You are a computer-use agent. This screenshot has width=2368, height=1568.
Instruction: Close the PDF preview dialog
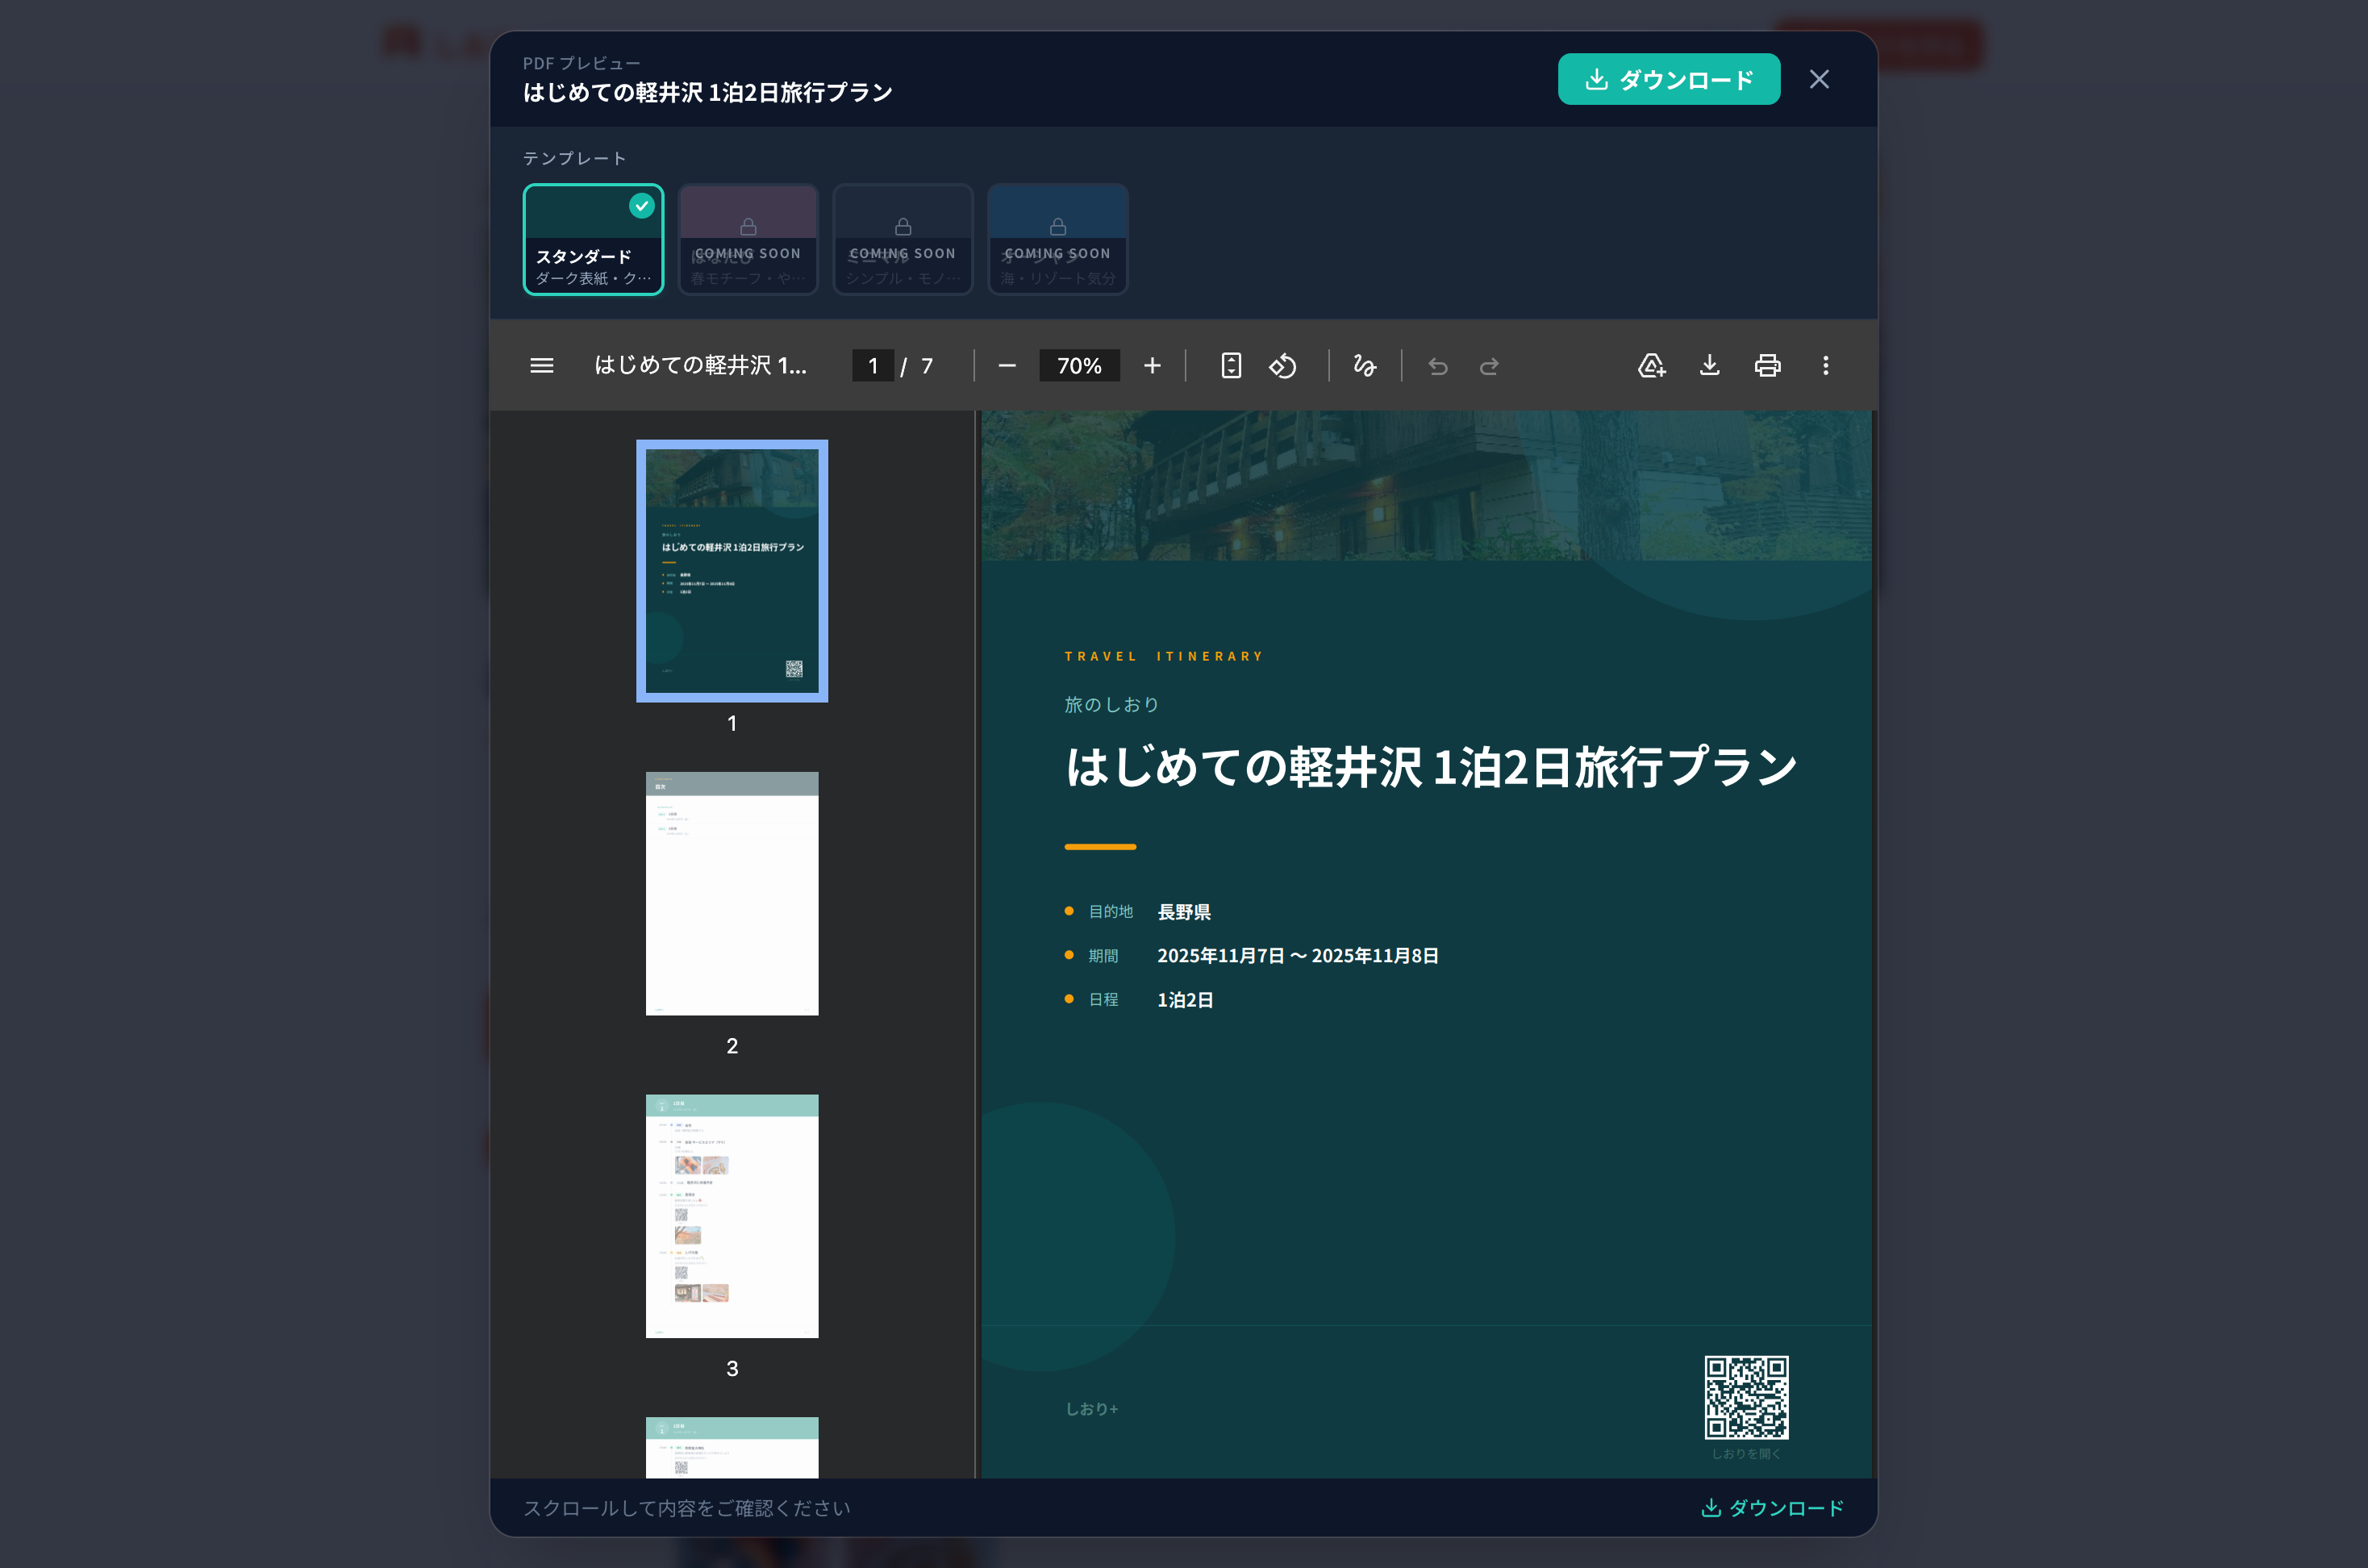point(1819,79)
